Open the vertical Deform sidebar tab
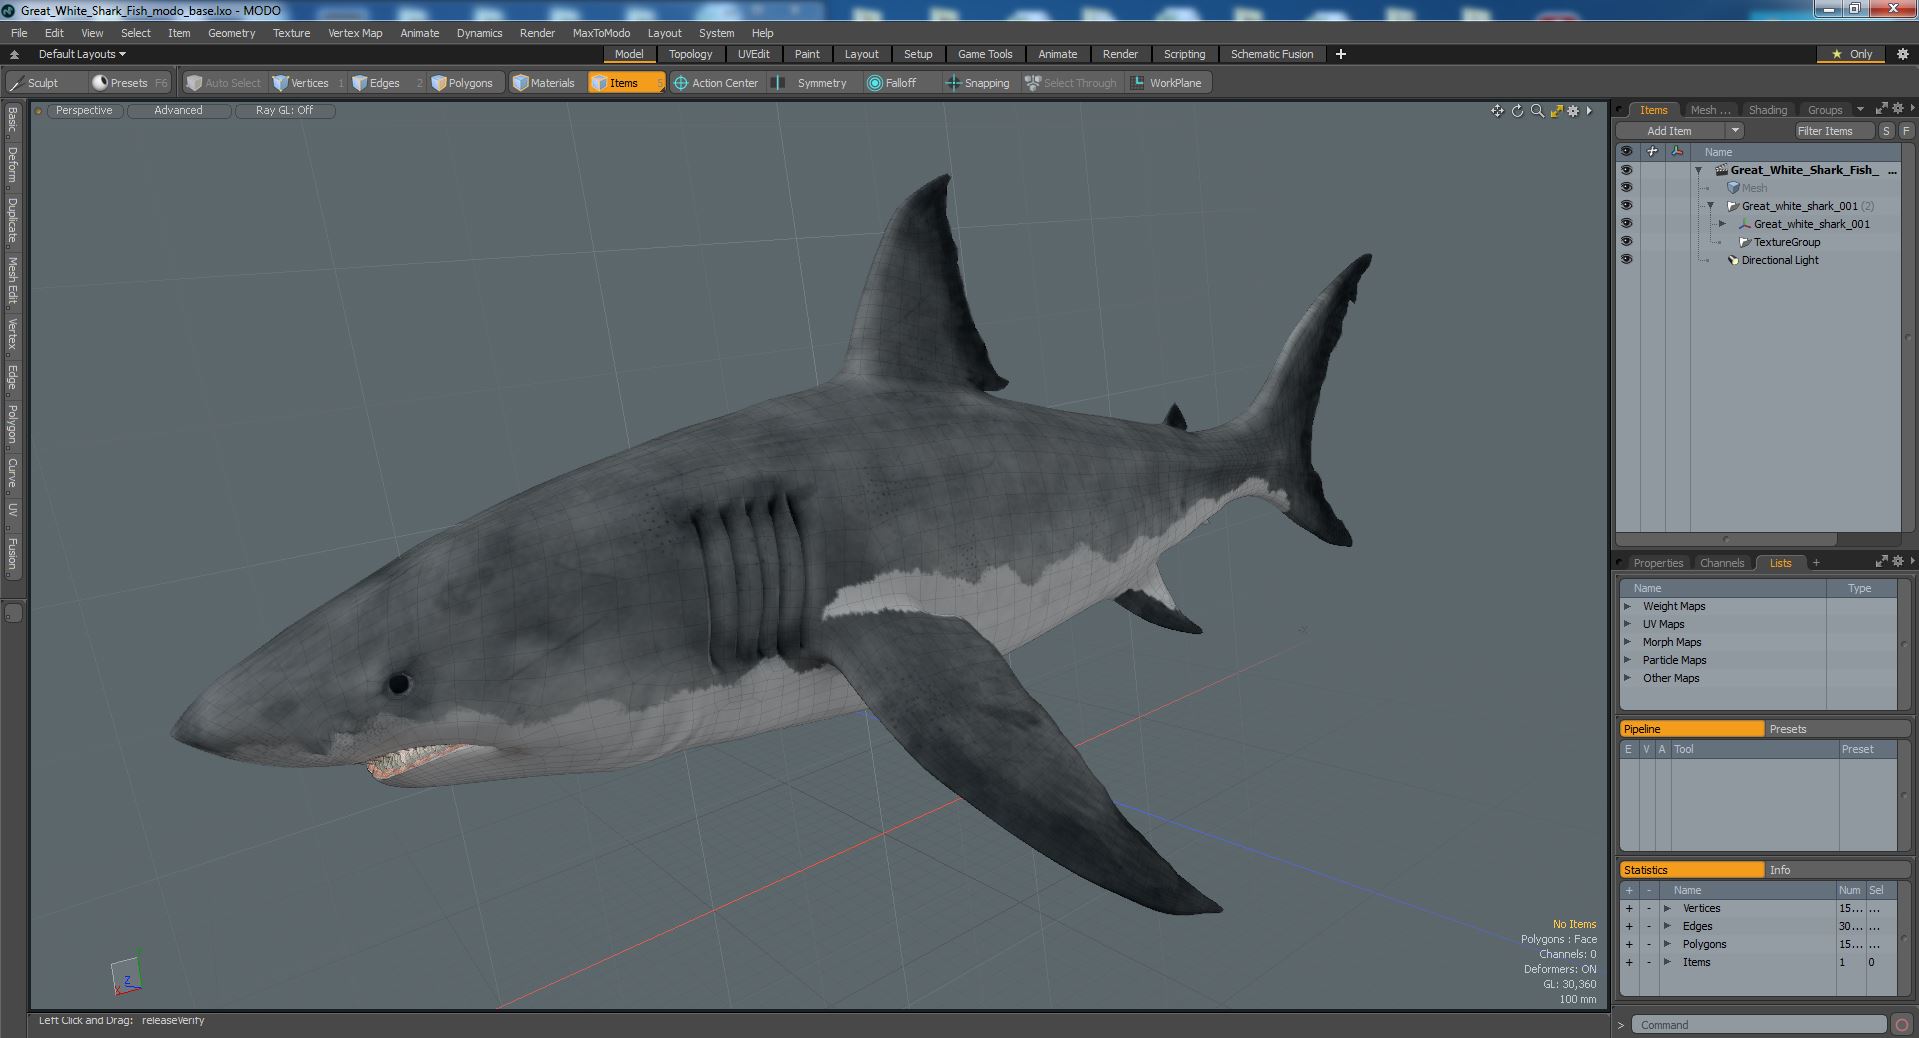The image size is (1919, 1038). click(12, 166)
